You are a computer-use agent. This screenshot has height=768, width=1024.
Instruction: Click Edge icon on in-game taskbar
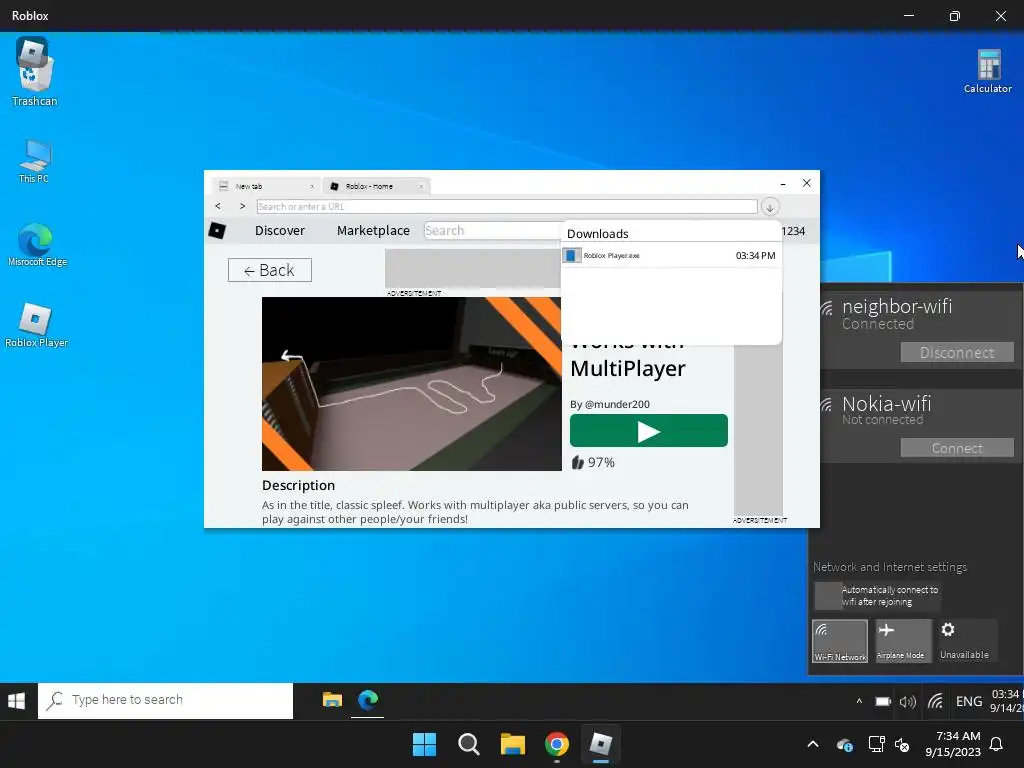point(368,700)
